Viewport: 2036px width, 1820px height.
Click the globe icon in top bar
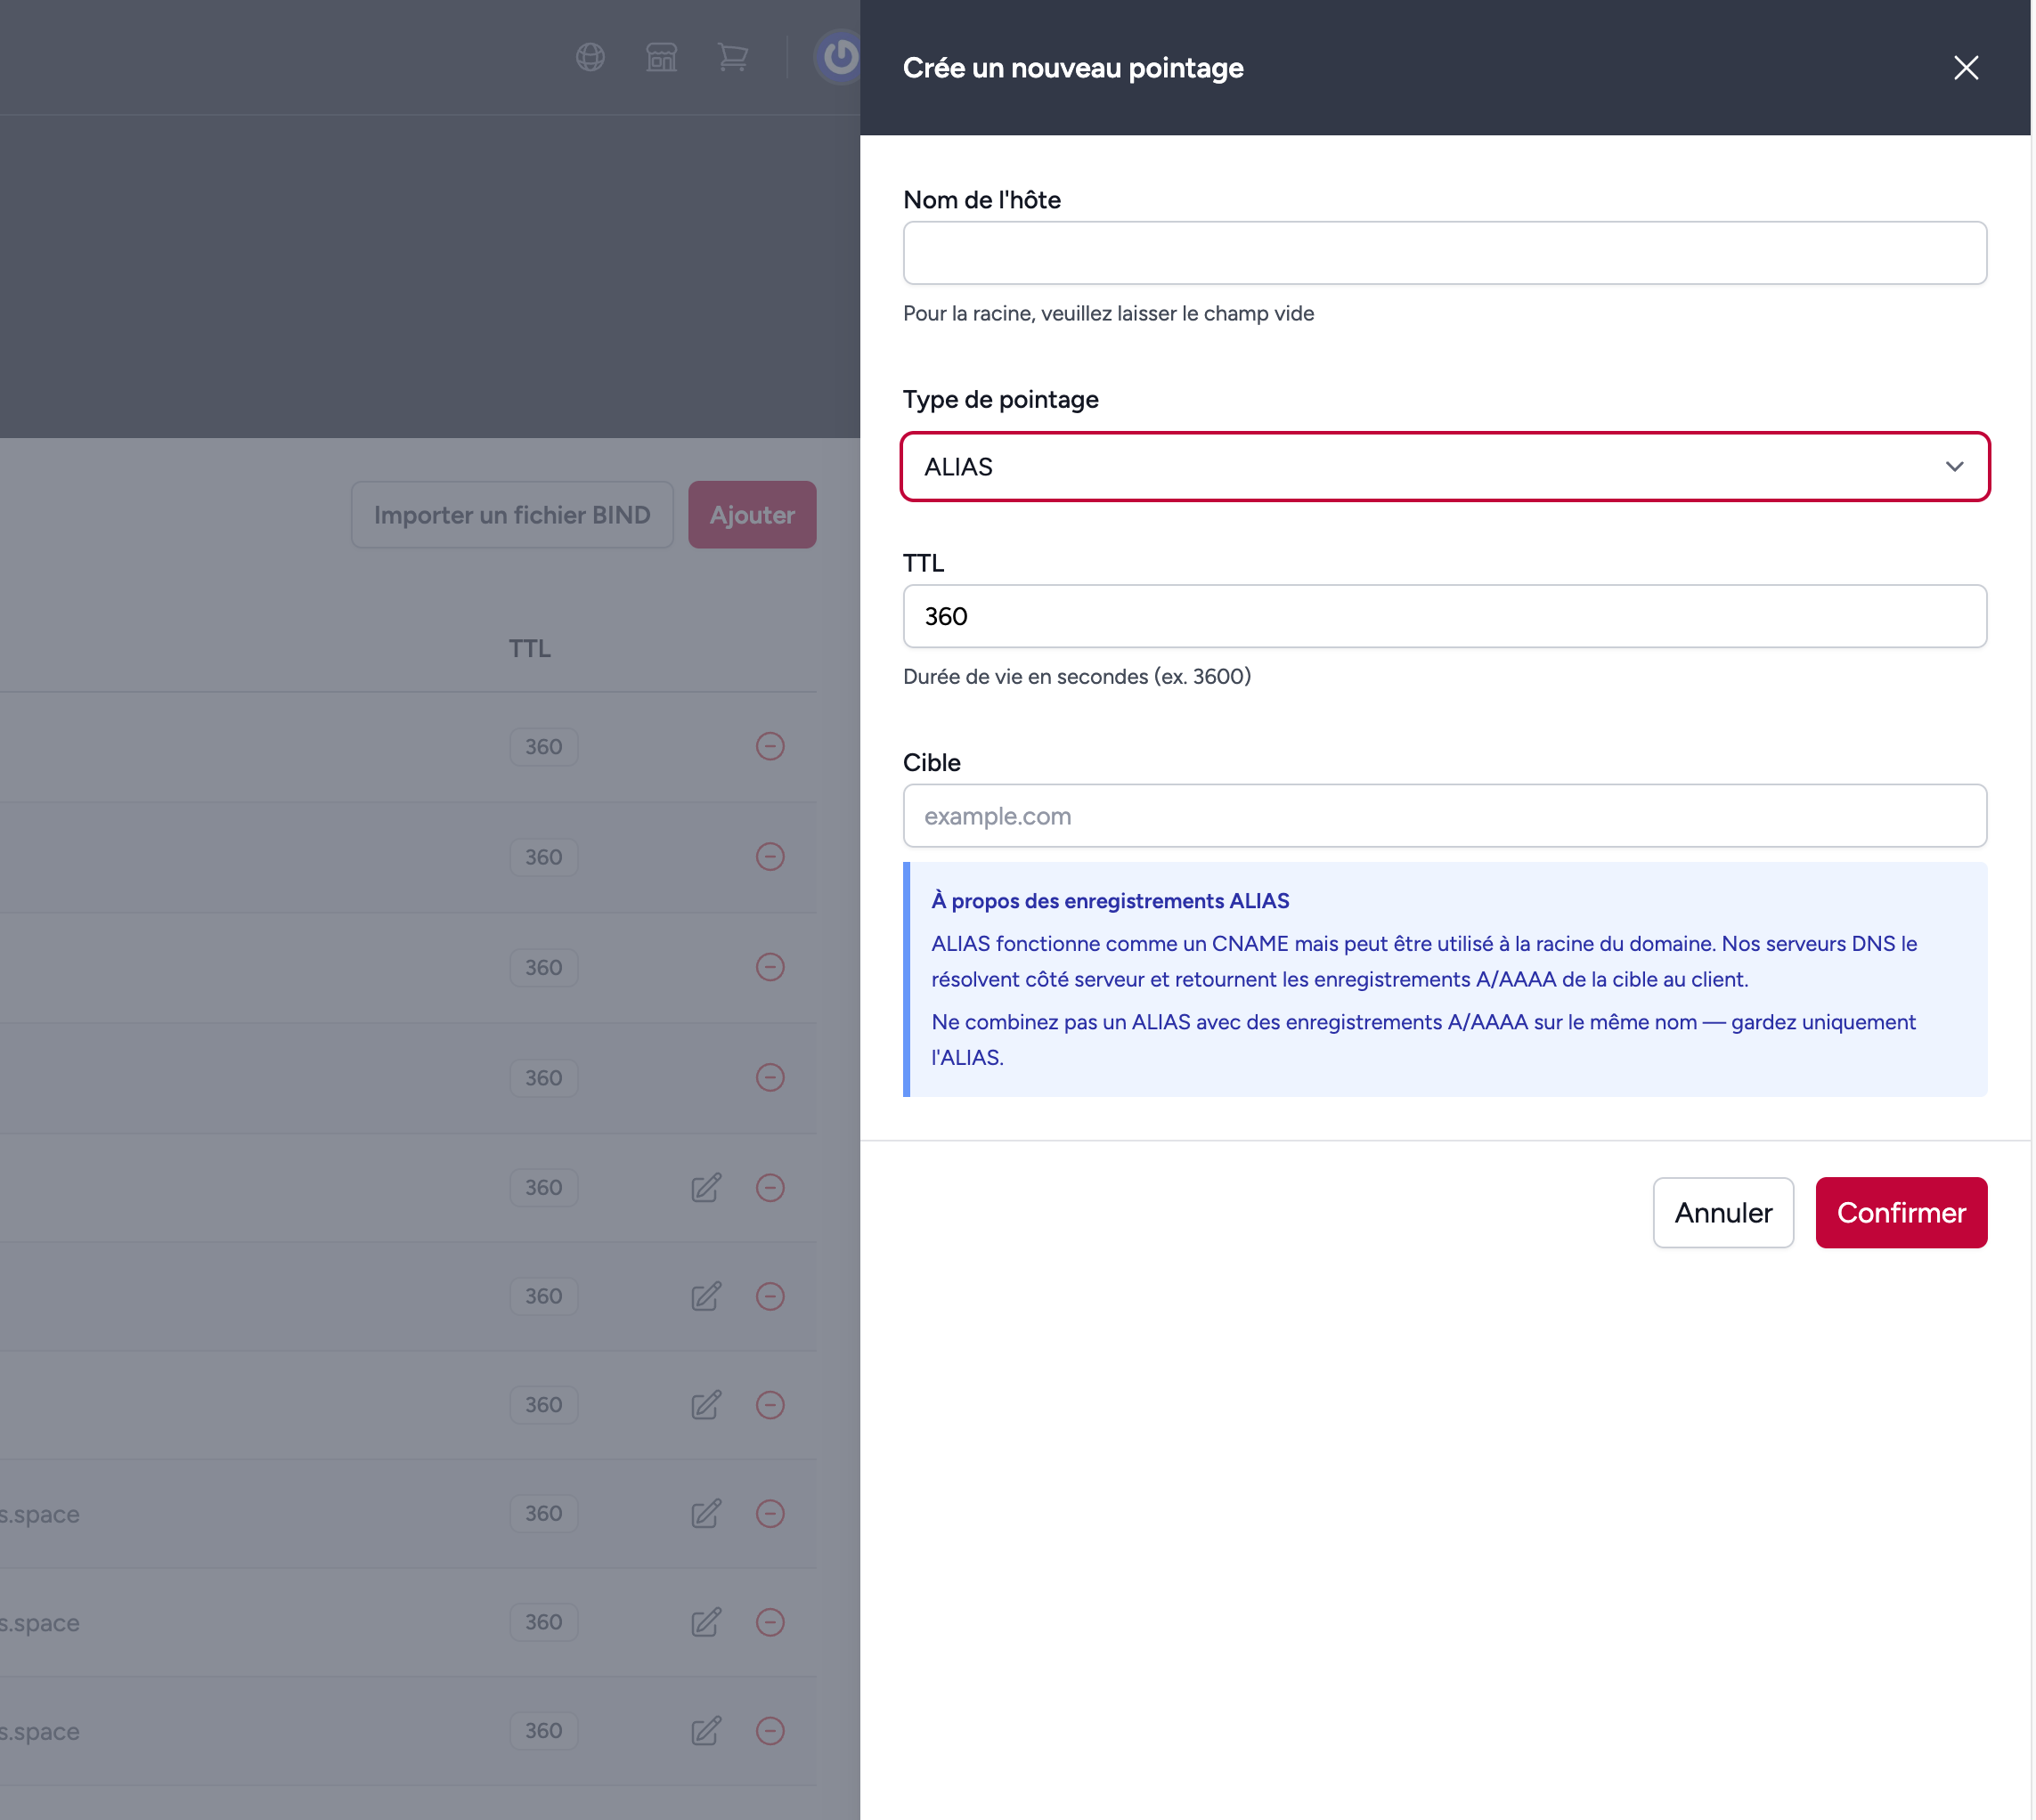590,57
